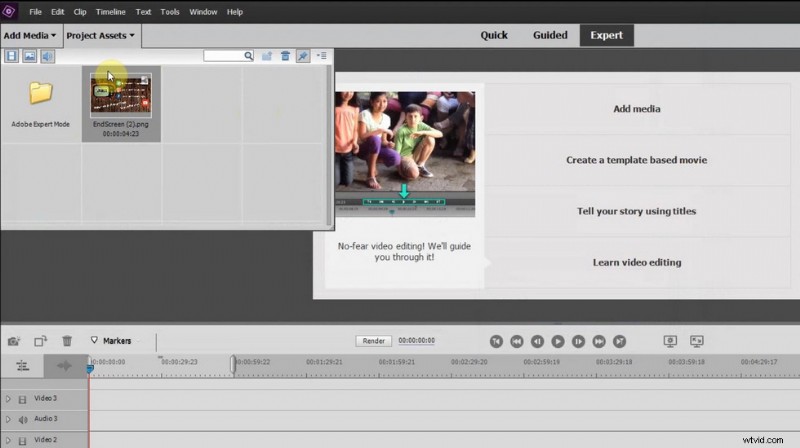The height and width of the screenshot is (448, 800).
Task: Toggle the pin icon on Project Assets panel
Action: 303,56
